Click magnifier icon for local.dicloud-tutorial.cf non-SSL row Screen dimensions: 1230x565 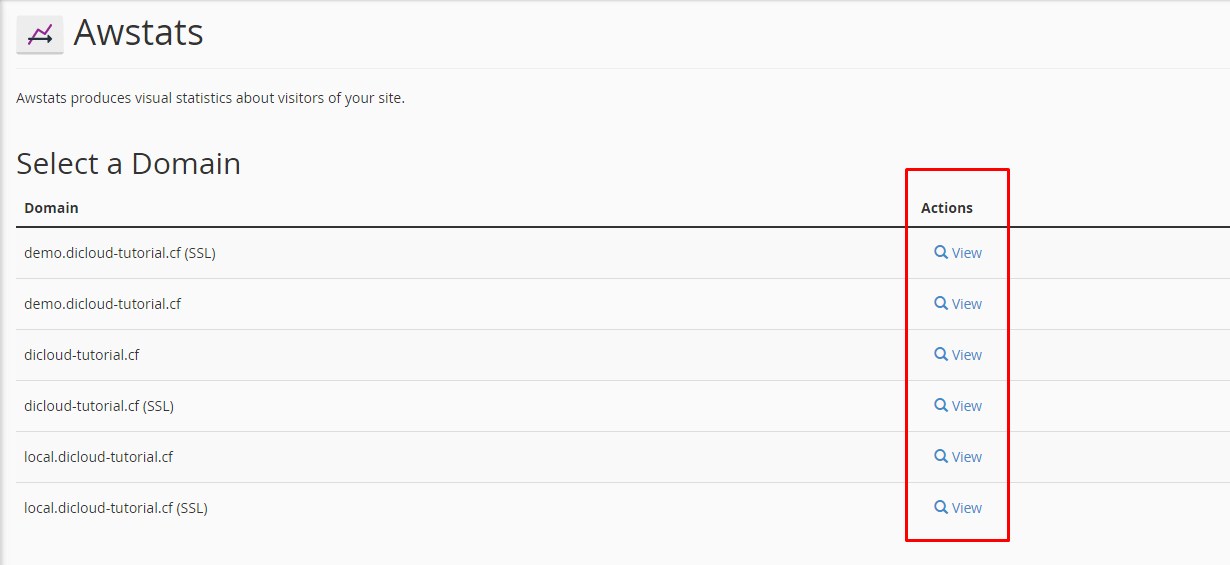941,456
